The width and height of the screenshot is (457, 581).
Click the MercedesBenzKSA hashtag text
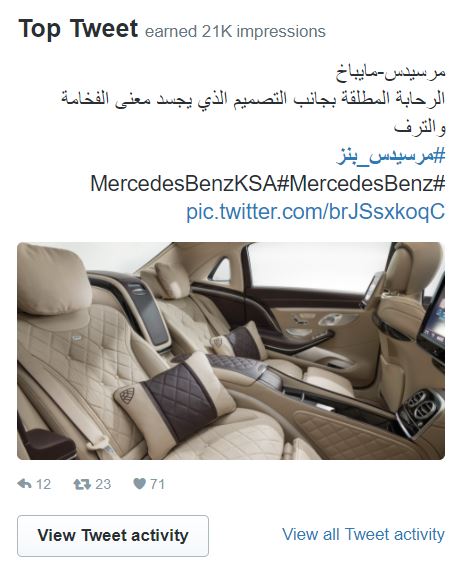pos(189,183)
